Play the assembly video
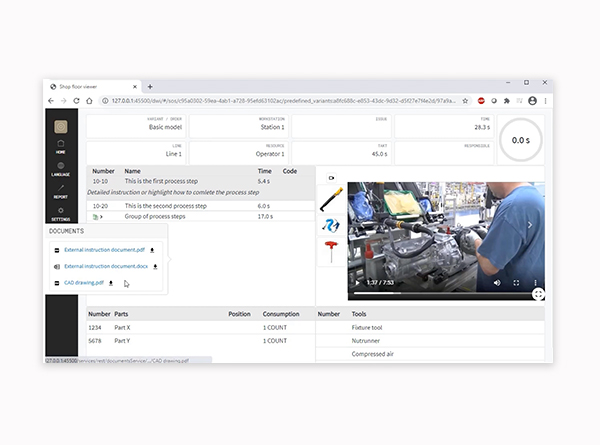This screenshot has height=445, width=600. (x=358, y=283)
